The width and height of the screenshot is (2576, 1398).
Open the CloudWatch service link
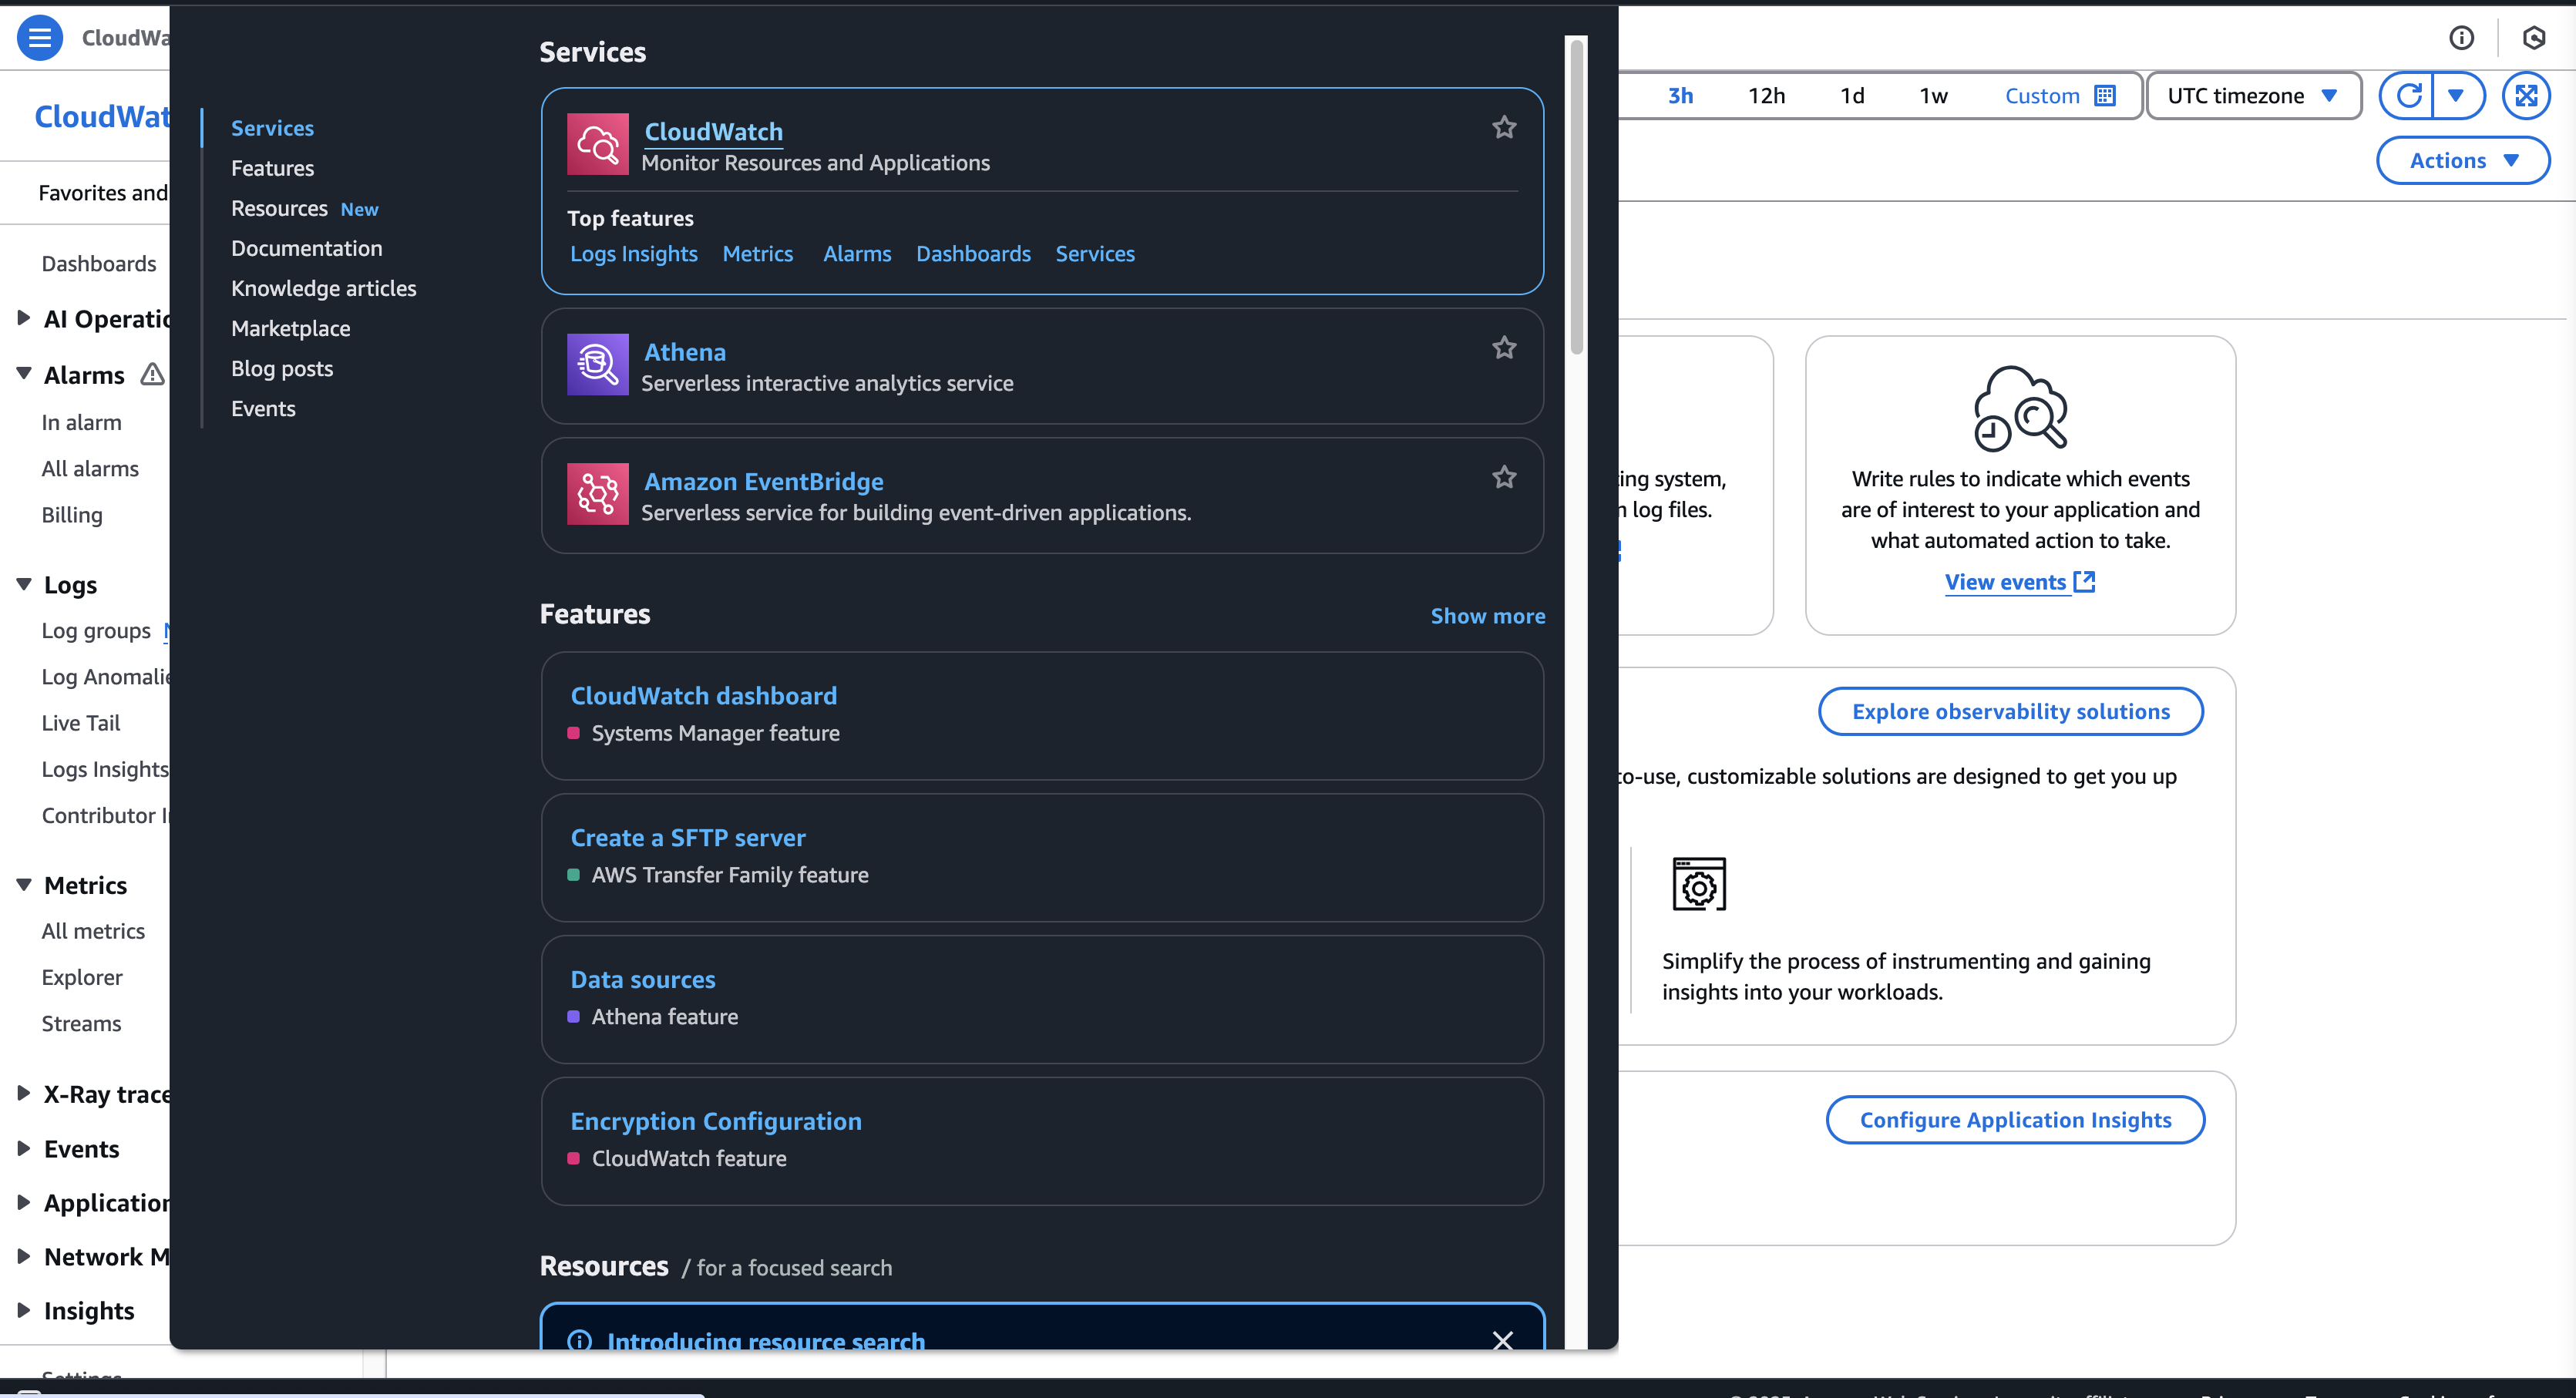(713, 131)
